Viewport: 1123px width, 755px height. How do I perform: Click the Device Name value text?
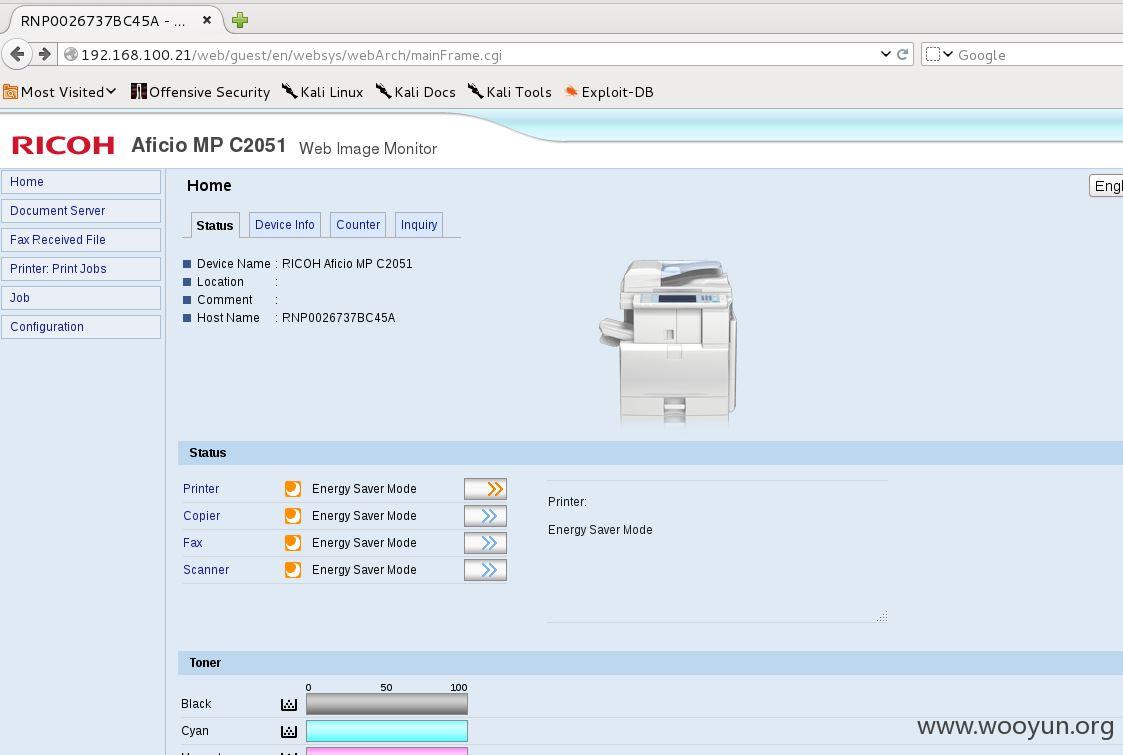pos(347,264)
